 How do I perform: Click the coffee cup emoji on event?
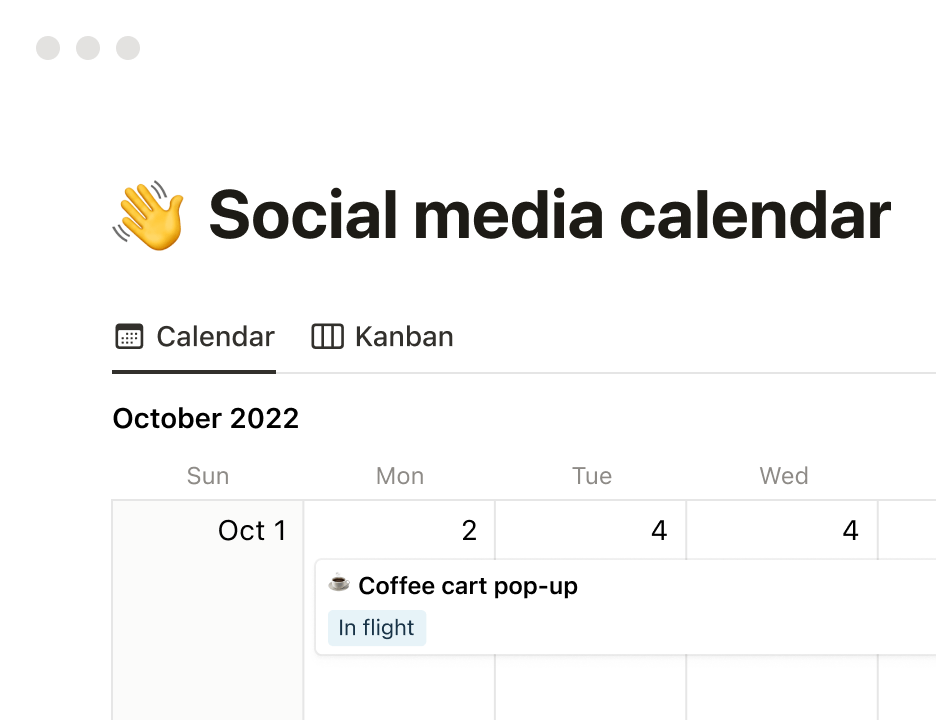click(339, 583)
